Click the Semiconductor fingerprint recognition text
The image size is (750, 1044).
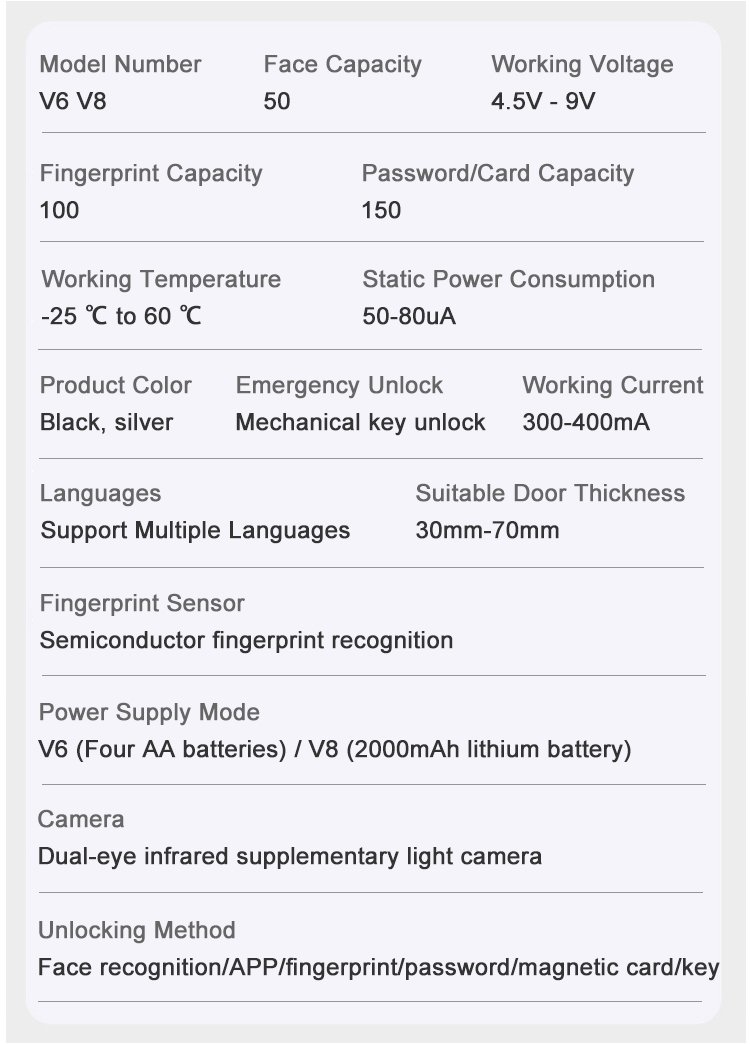[x=246, y=641]
